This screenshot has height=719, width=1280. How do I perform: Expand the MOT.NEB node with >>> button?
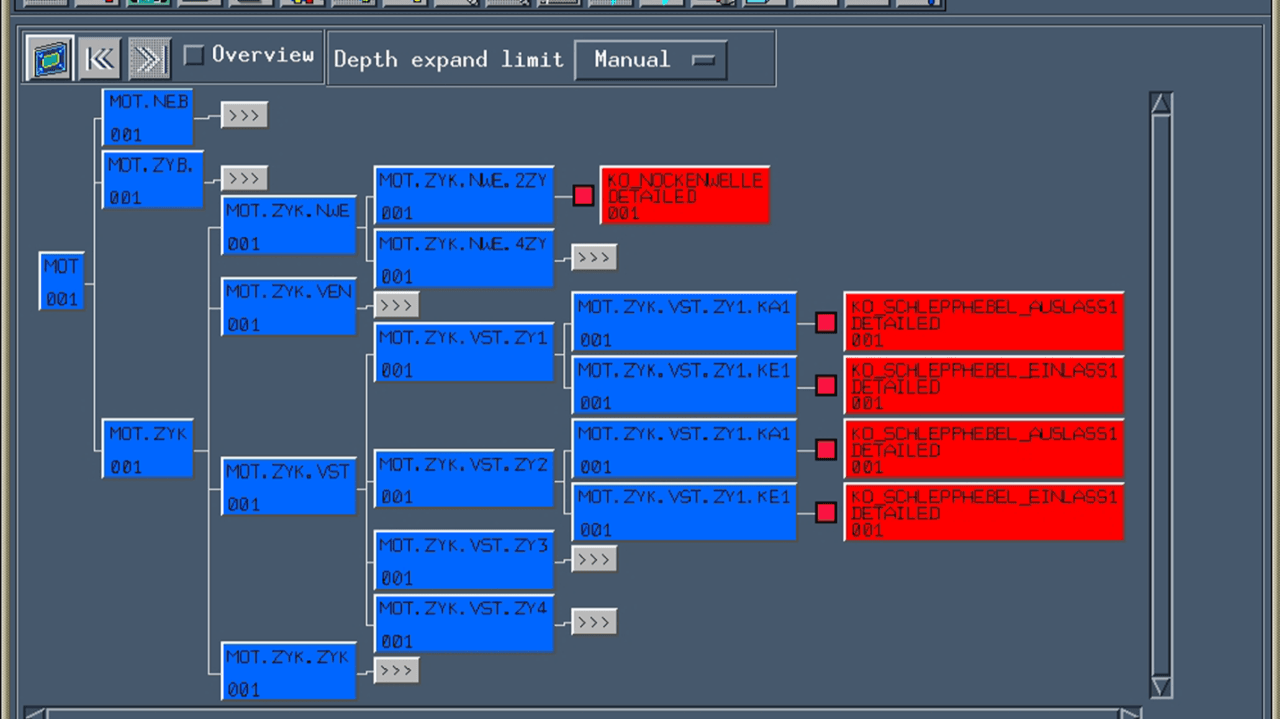[x=244, y=115]
